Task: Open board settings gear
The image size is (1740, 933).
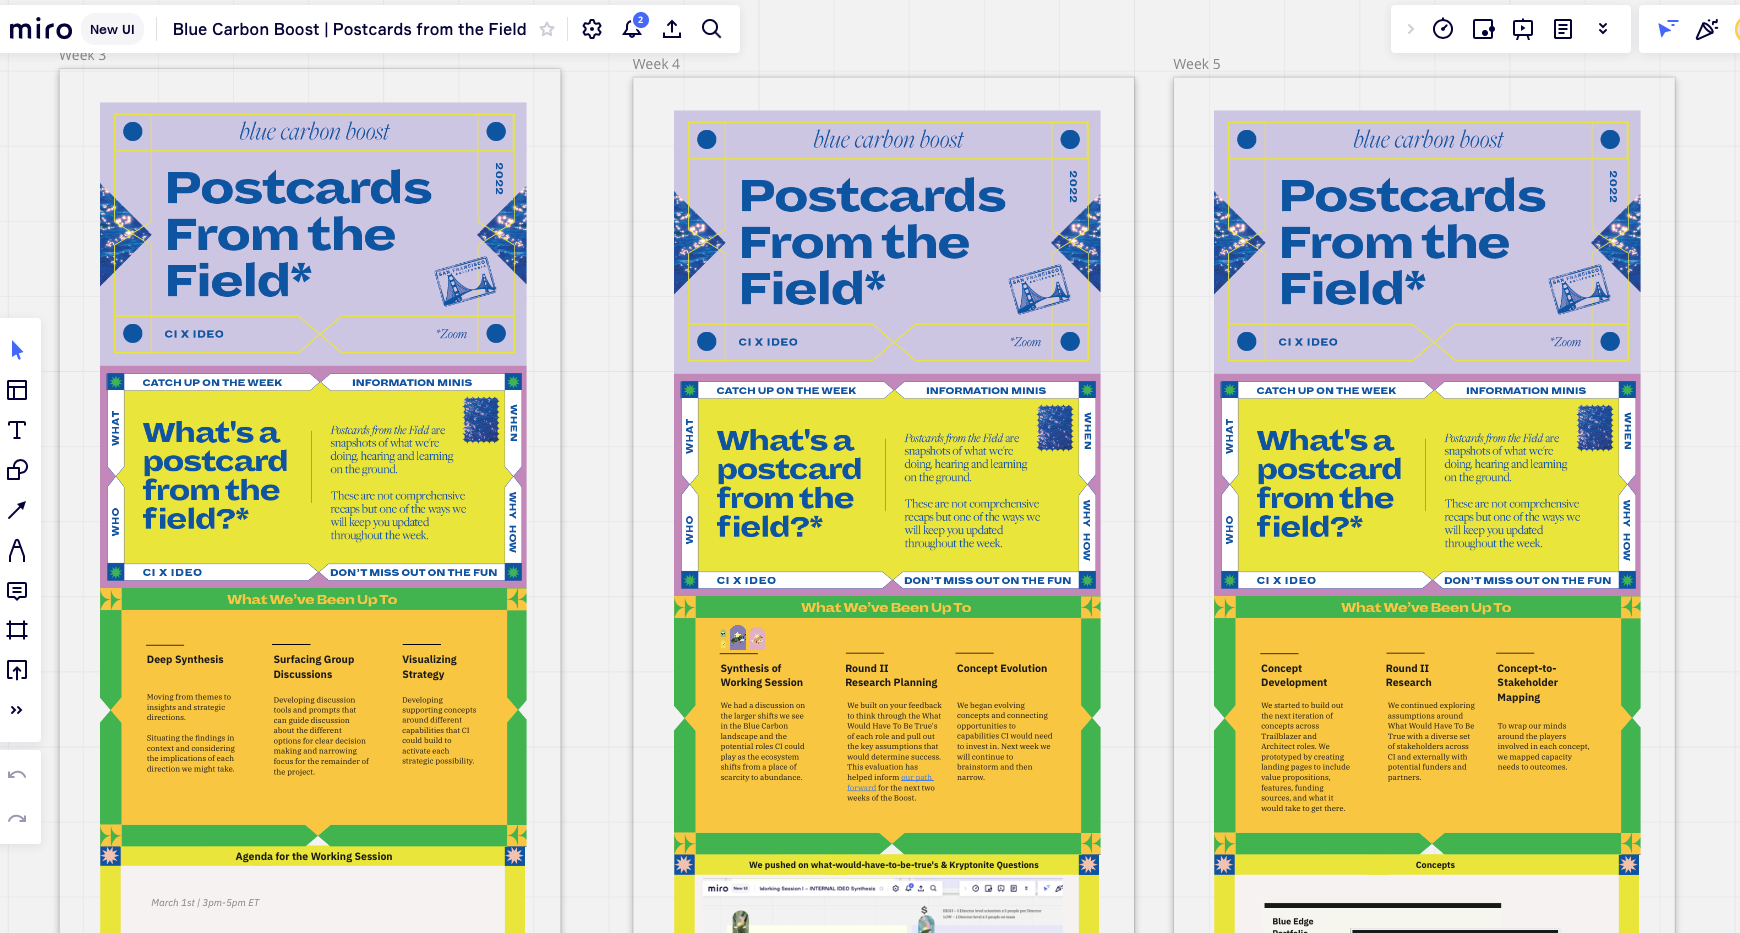Action: [592, 29]
